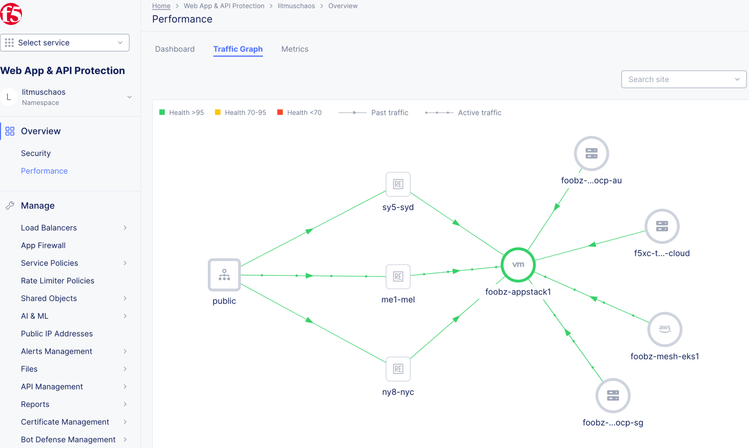Open the Security page in sidebar
749x448 pixels.
(36, 153)
